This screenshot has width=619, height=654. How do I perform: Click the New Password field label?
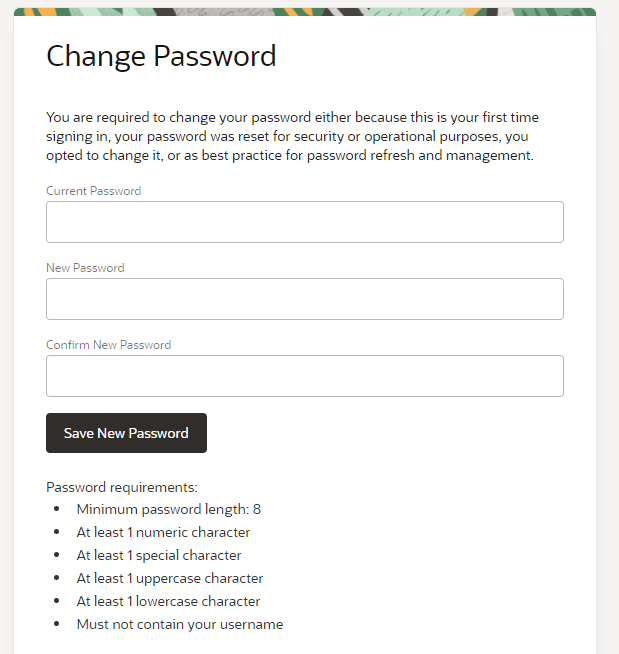coord(85,268)
